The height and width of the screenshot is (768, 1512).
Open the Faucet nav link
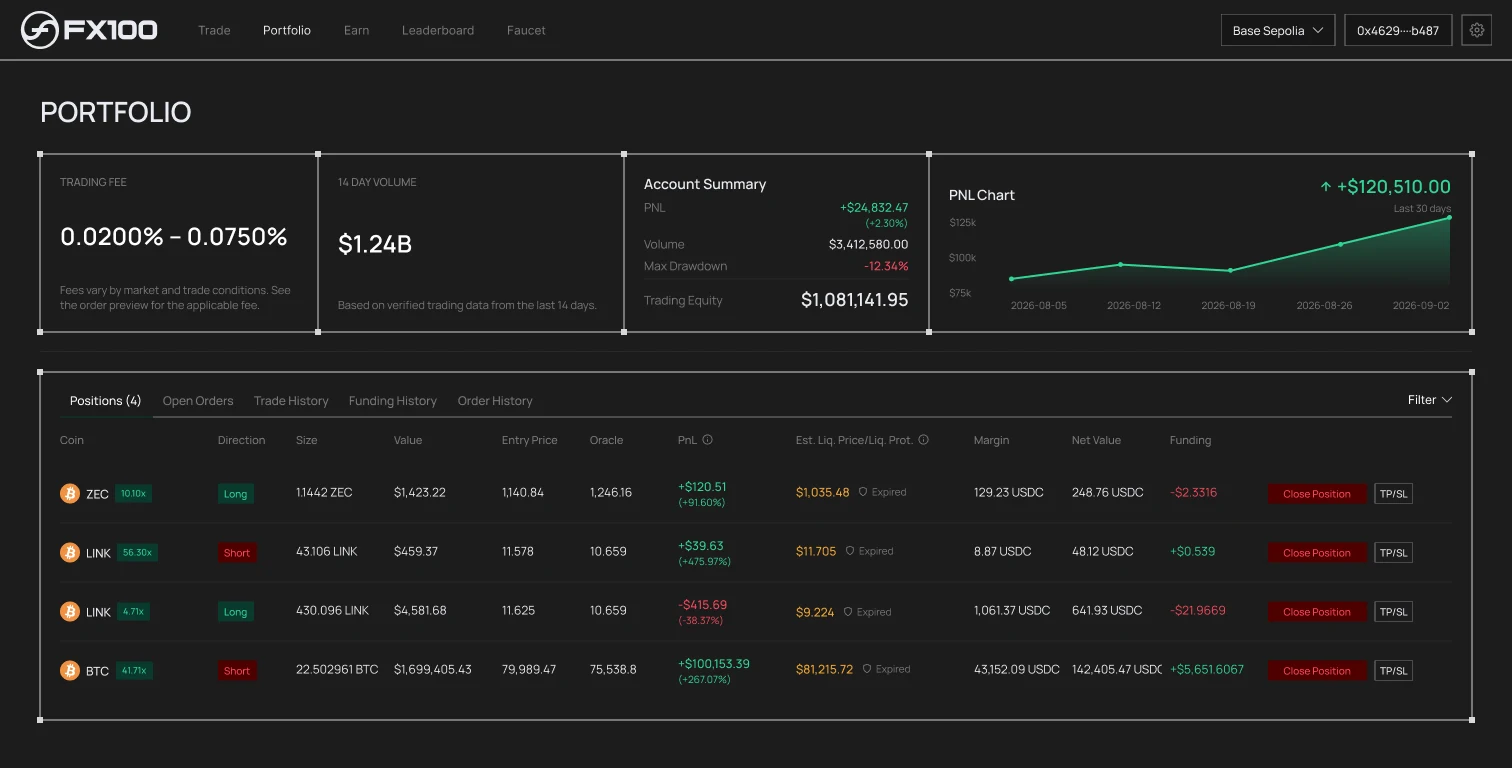point(526,30)
